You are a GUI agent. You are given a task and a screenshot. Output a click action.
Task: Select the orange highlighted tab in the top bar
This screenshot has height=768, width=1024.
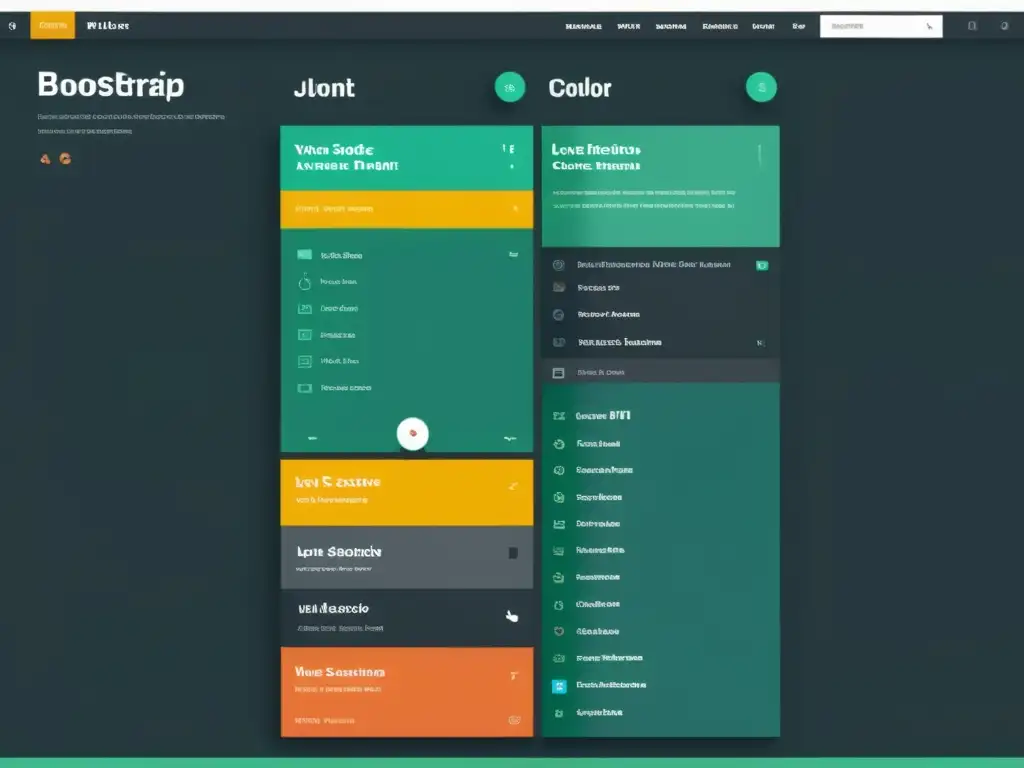pos(53,25)
